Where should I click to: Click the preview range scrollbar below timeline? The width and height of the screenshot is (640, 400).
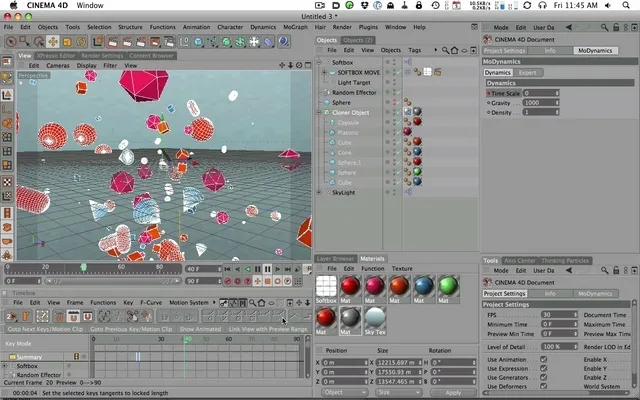coord(112,281)
